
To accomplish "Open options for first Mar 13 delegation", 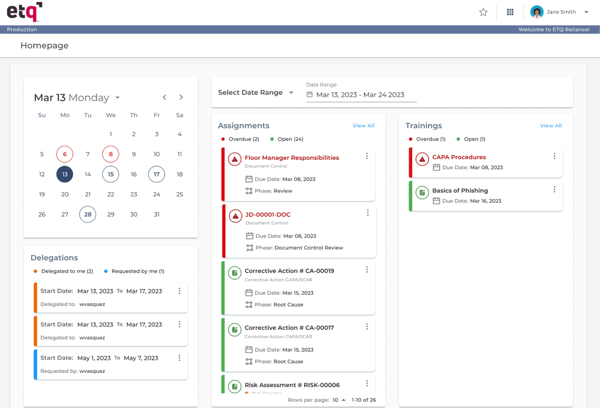I will click(179, 291).
